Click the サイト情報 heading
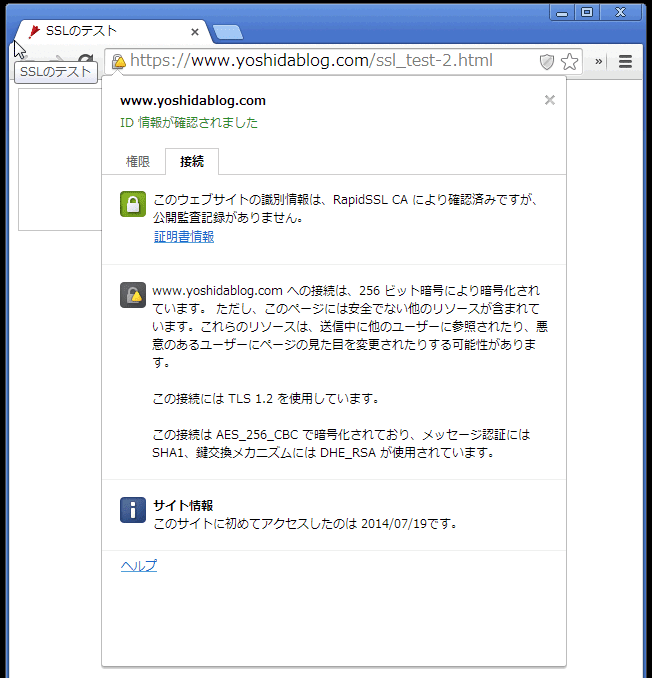Image resolution: width=652 pixels, height=678 pixels. (183, 505)
